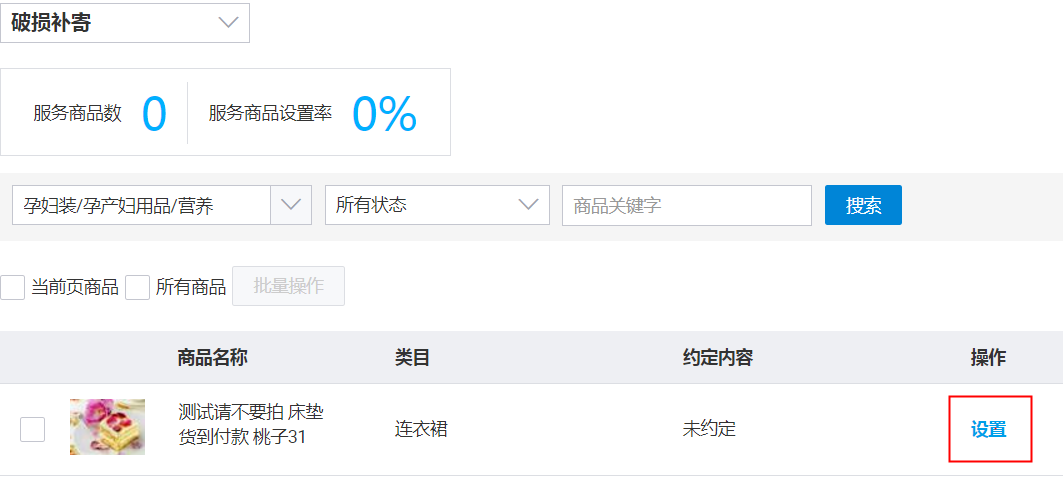The width and height of the screenshot is (1063, 483).
Task: Select the 桃子31 product row checkbox
Action: [33, 429]
